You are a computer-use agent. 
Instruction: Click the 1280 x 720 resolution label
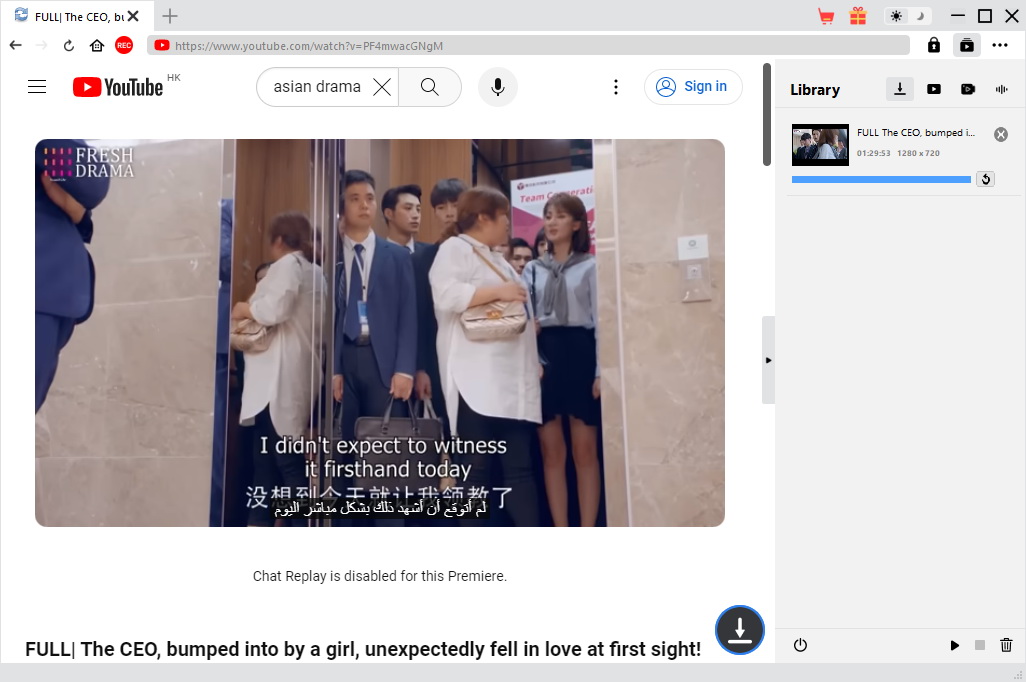918,153
